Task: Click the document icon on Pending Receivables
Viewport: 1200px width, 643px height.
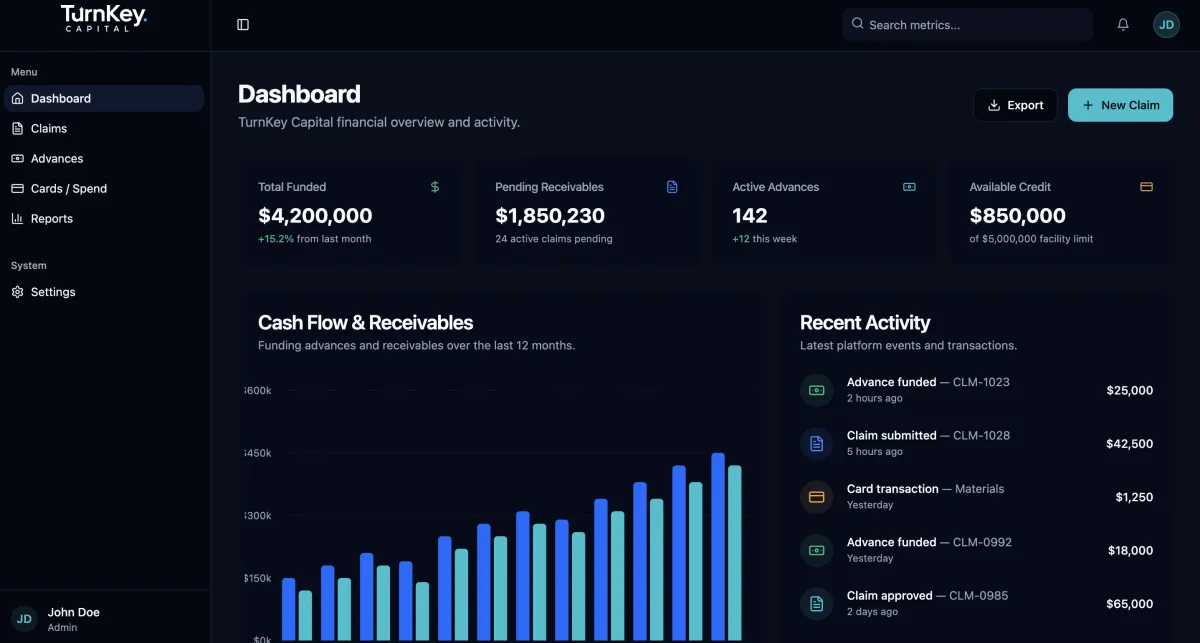Action: click(672, 187)
